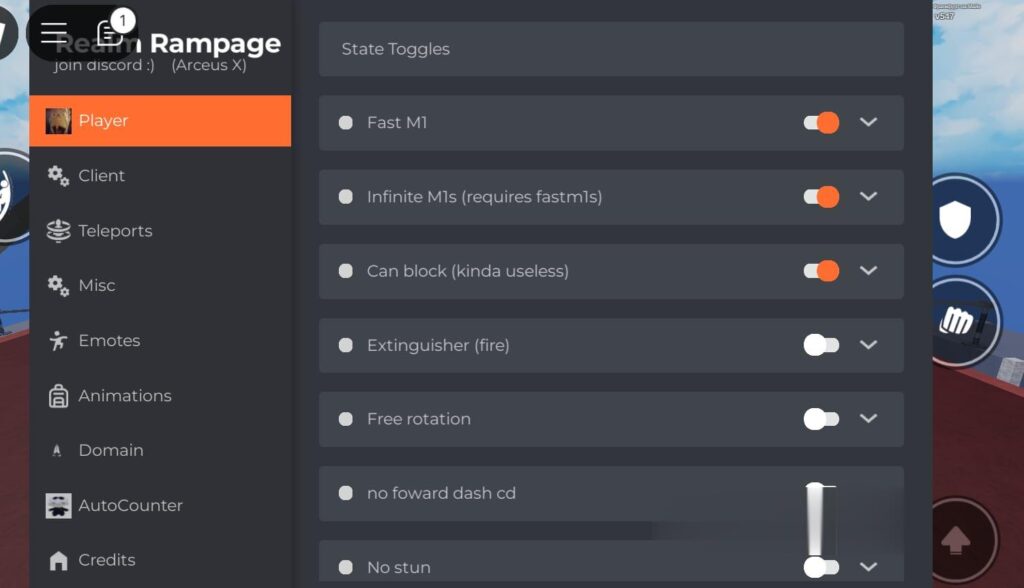Expand the Can block settings chevron
The height and width of the screenshot is (588, 1024).
pyautogui.click(x=868, y=271)
